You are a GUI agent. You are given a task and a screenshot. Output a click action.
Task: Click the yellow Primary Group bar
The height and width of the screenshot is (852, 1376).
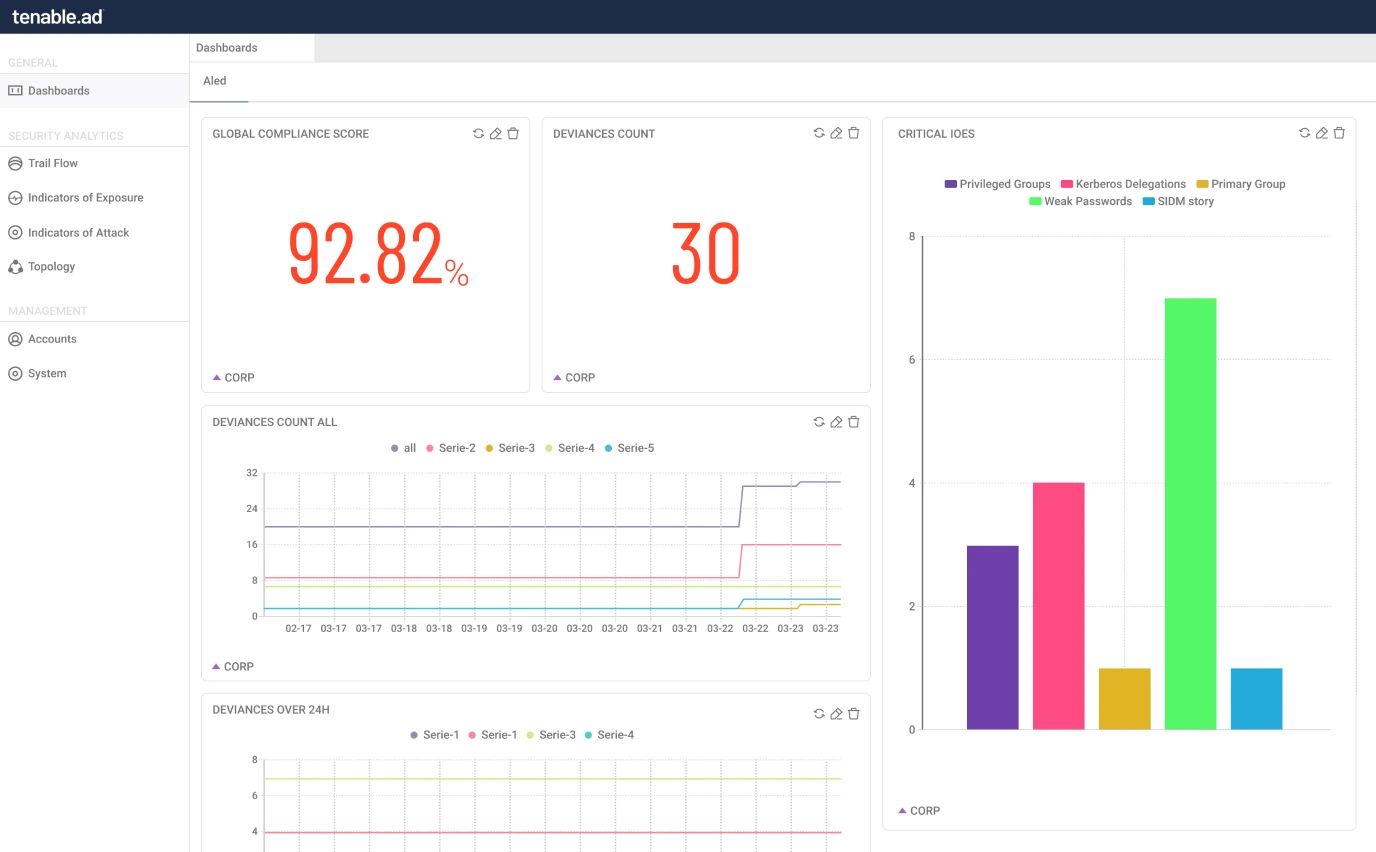click(1125, 699)
